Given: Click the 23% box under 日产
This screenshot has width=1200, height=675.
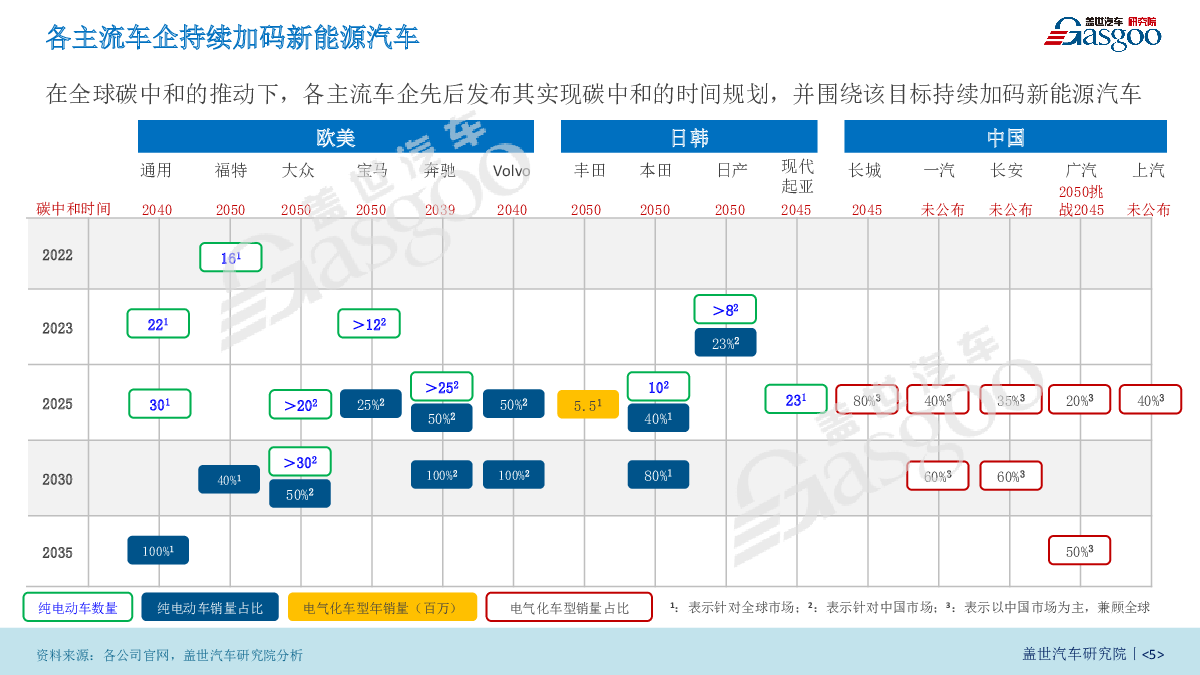Looking at the screenshot, I should [725, 343].
